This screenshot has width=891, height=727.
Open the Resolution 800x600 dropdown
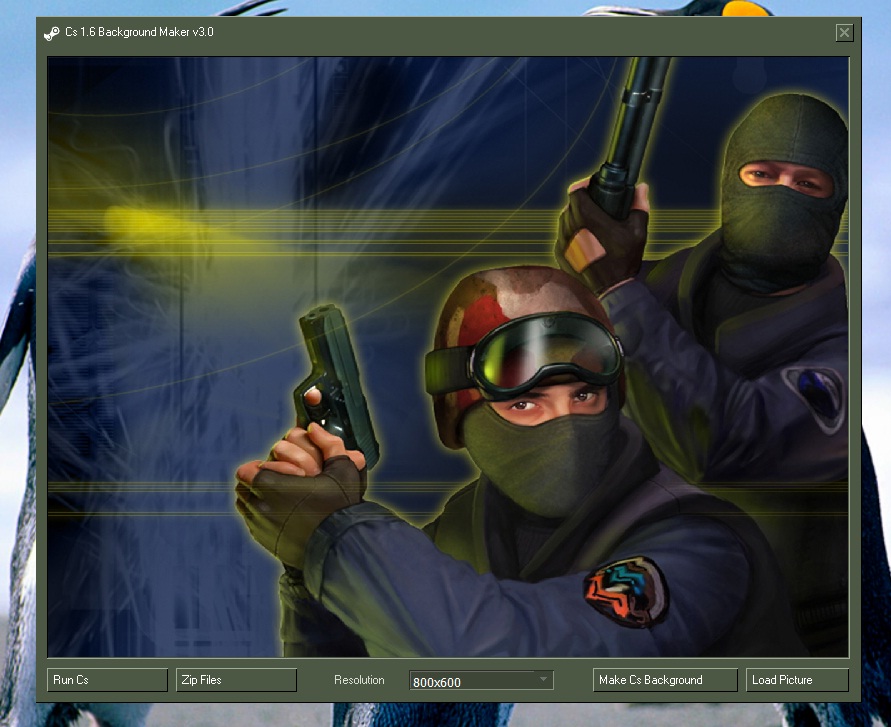tap(481, 680)
